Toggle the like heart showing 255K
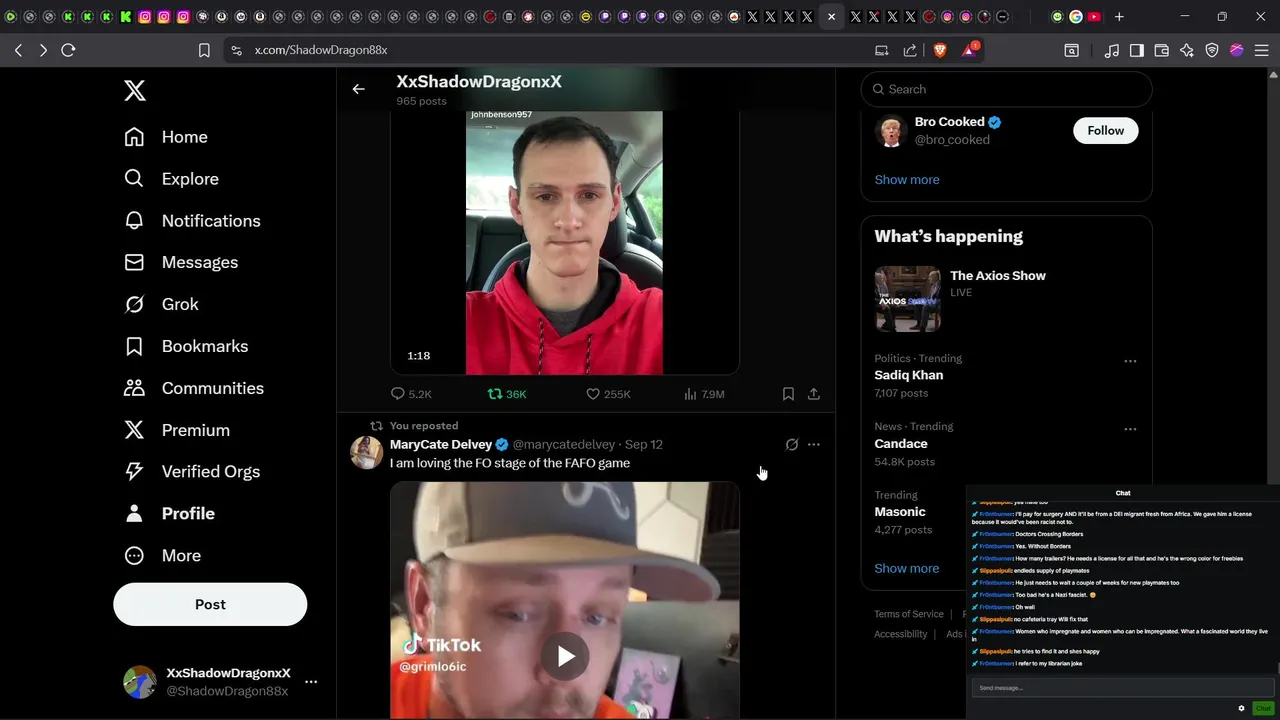This screenshot has height=720, width=1280. pyautogui.click(x=608, y=394)
